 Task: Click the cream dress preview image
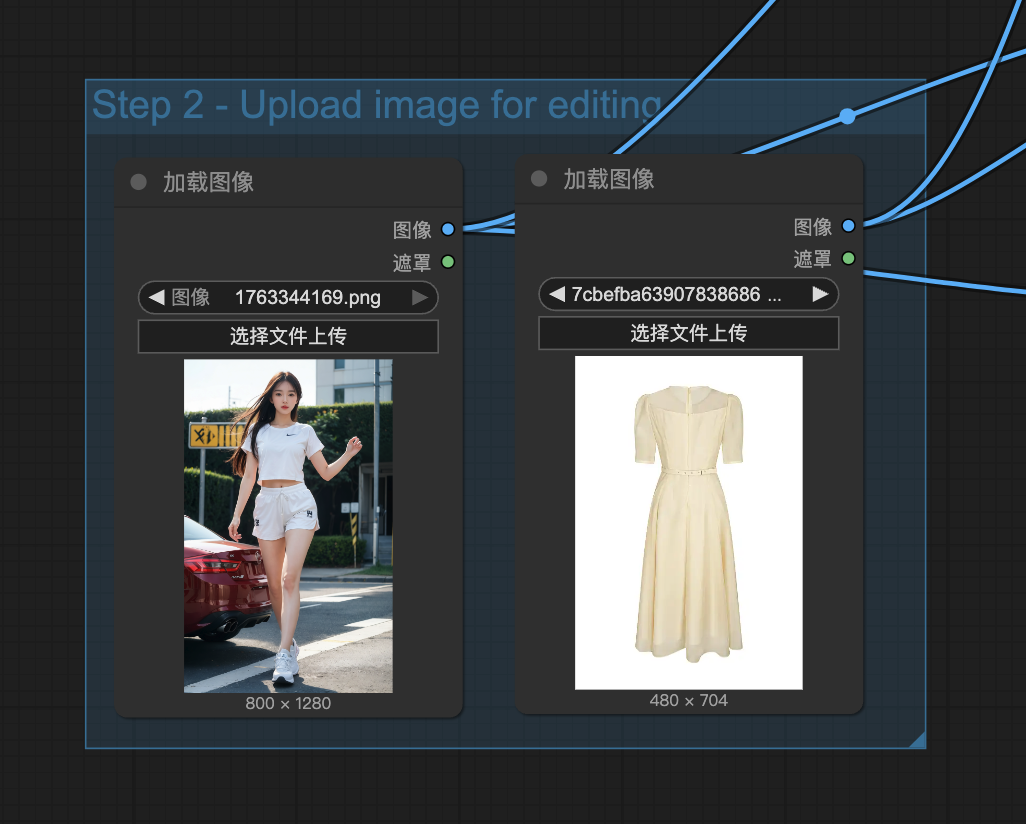coord(688,523)
